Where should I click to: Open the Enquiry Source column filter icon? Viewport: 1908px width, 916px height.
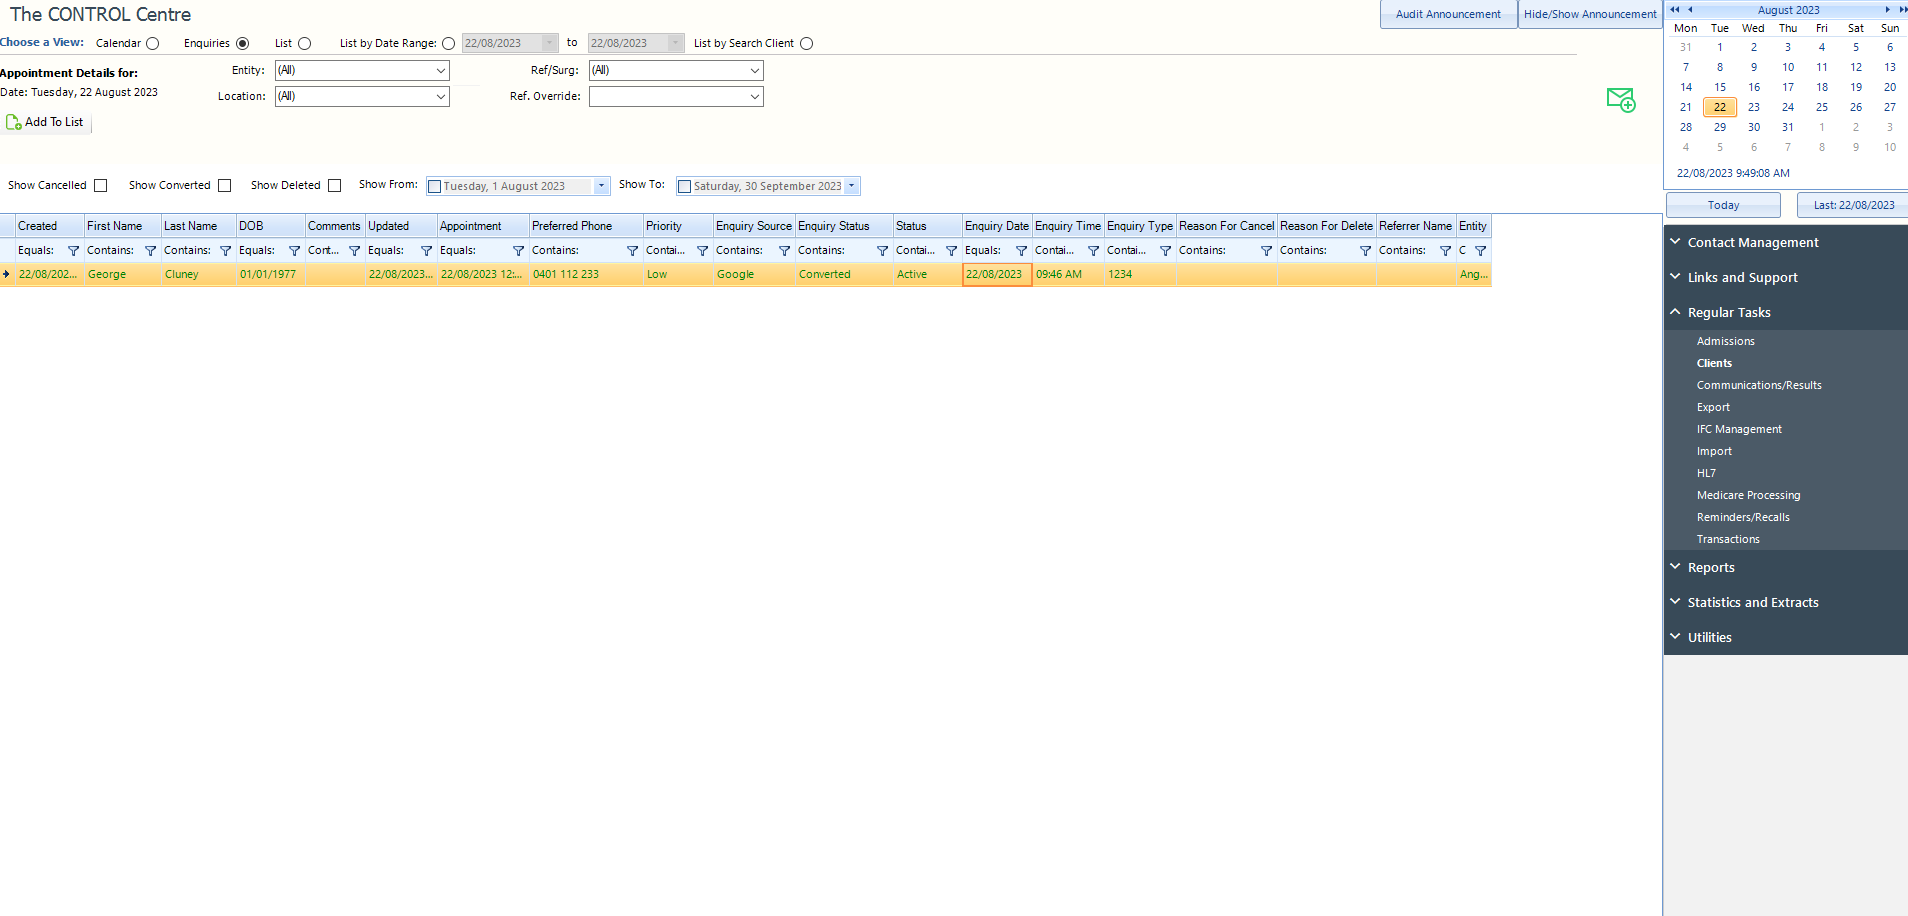[784, 251]
